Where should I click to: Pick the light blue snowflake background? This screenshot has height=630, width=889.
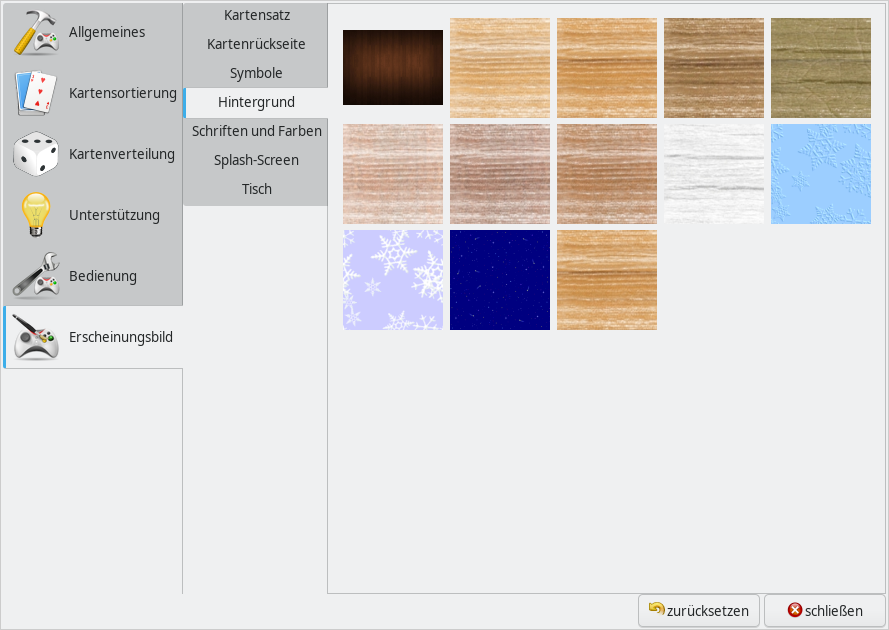821,174
